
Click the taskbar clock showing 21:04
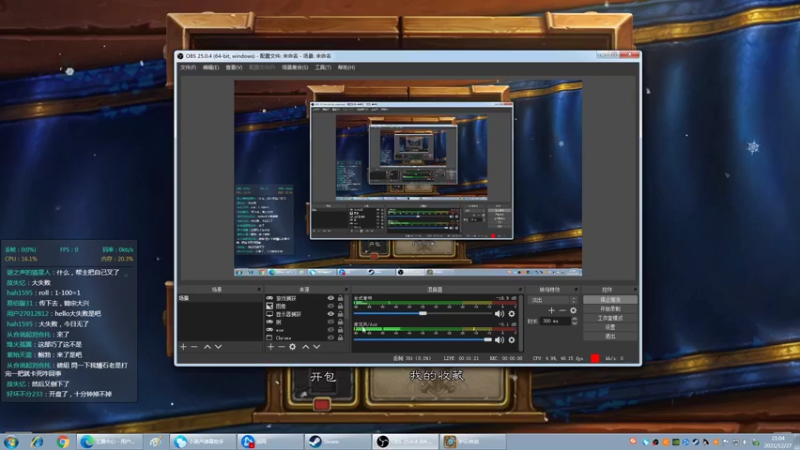(779, 442)
